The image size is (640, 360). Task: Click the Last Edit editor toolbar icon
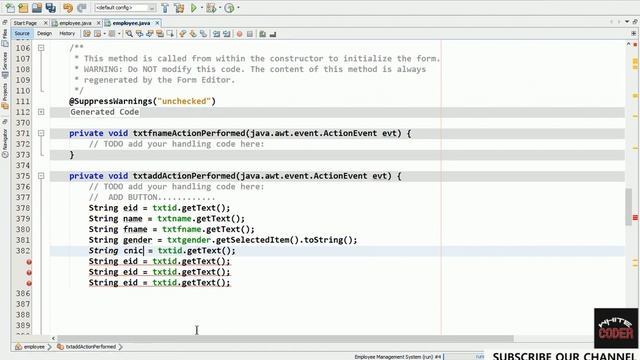87,34
